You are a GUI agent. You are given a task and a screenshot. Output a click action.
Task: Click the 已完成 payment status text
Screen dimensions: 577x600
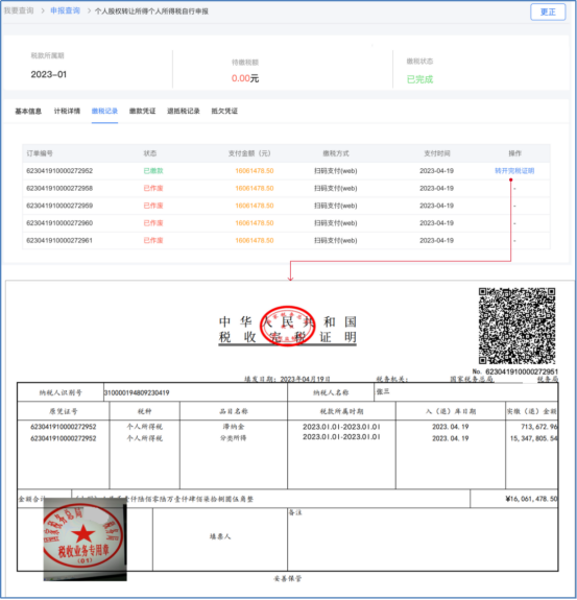(420, 79)
